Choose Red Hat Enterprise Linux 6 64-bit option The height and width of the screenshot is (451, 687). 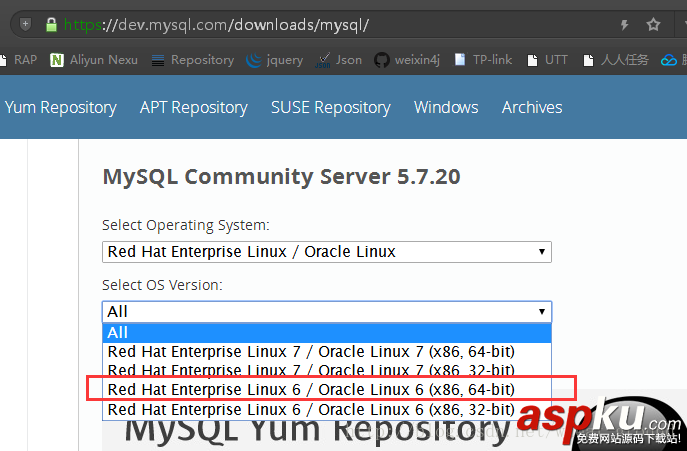coord(327,389)
